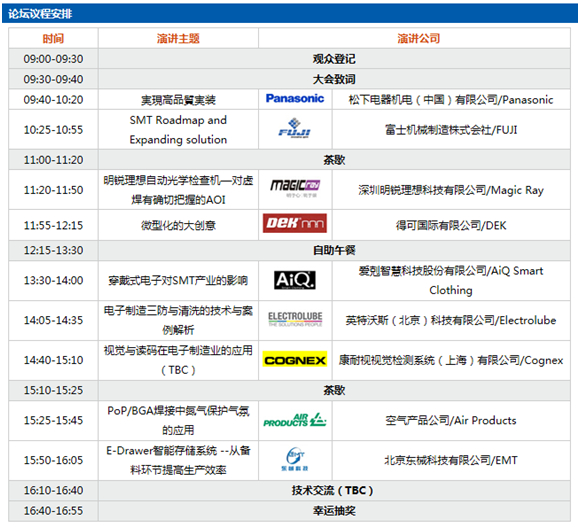Click the AiQ logo
Screen dimensions: 581x531
coord(295,280)
